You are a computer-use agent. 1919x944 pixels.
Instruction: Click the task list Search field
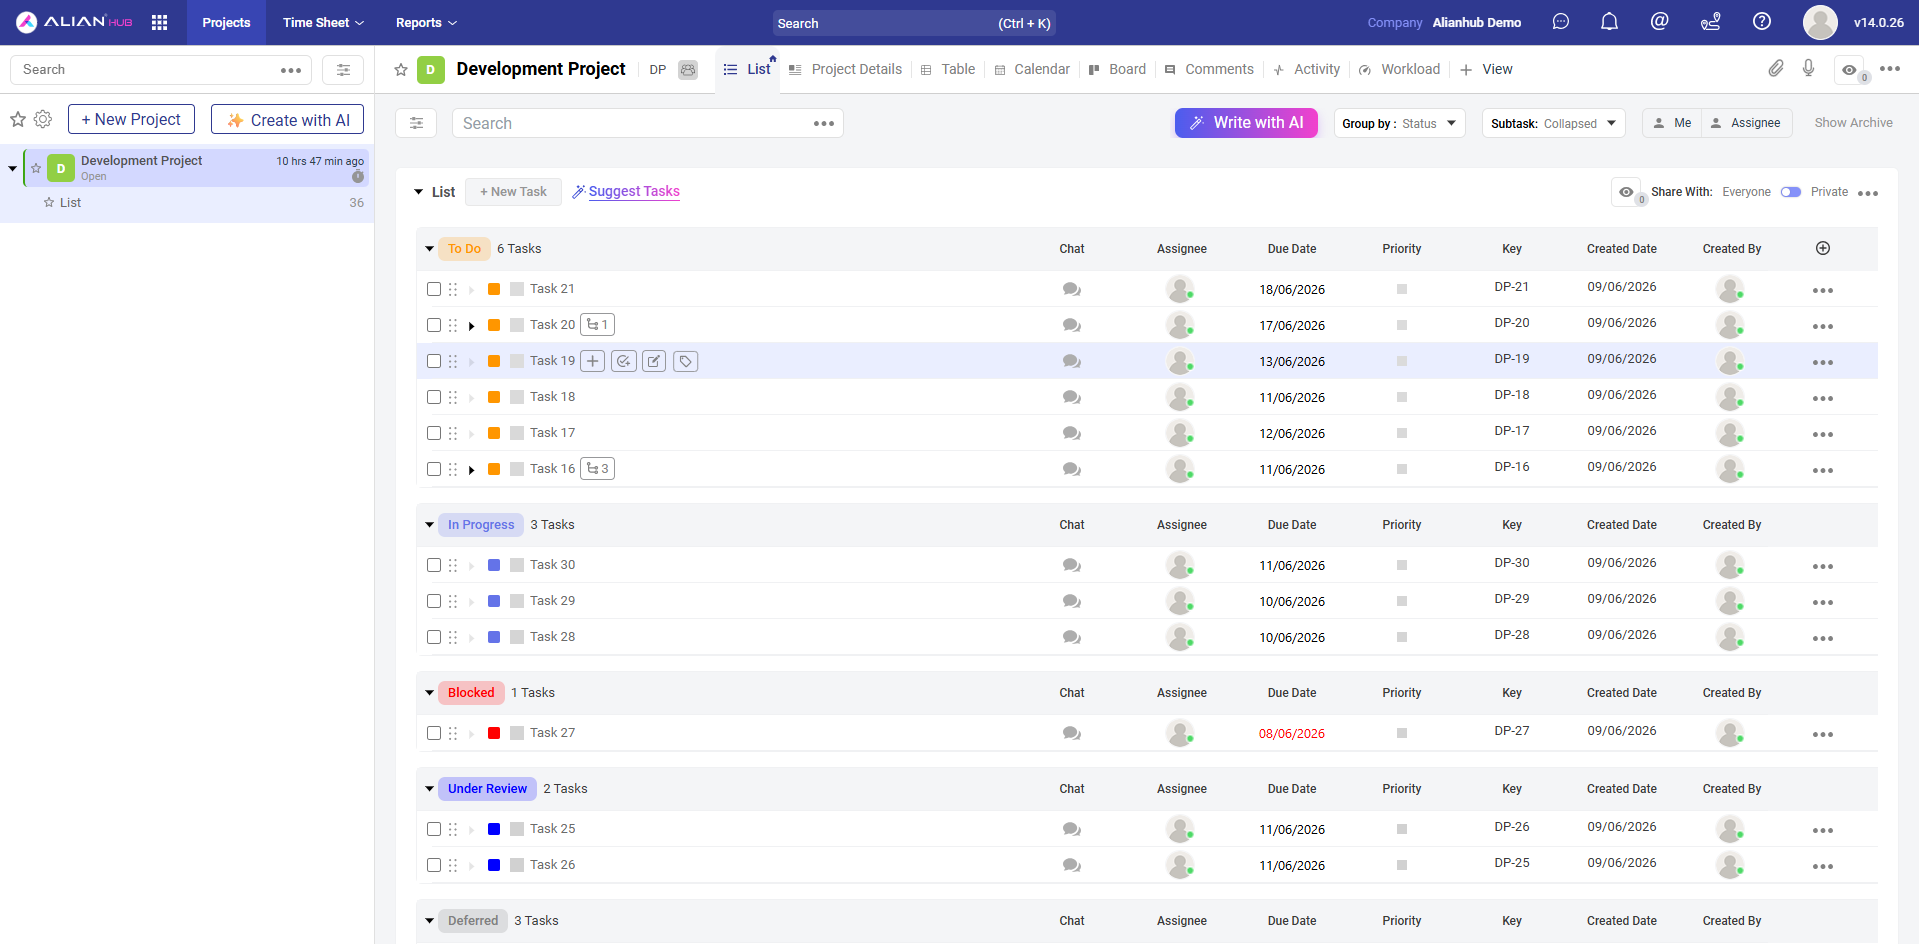(649, 123)
